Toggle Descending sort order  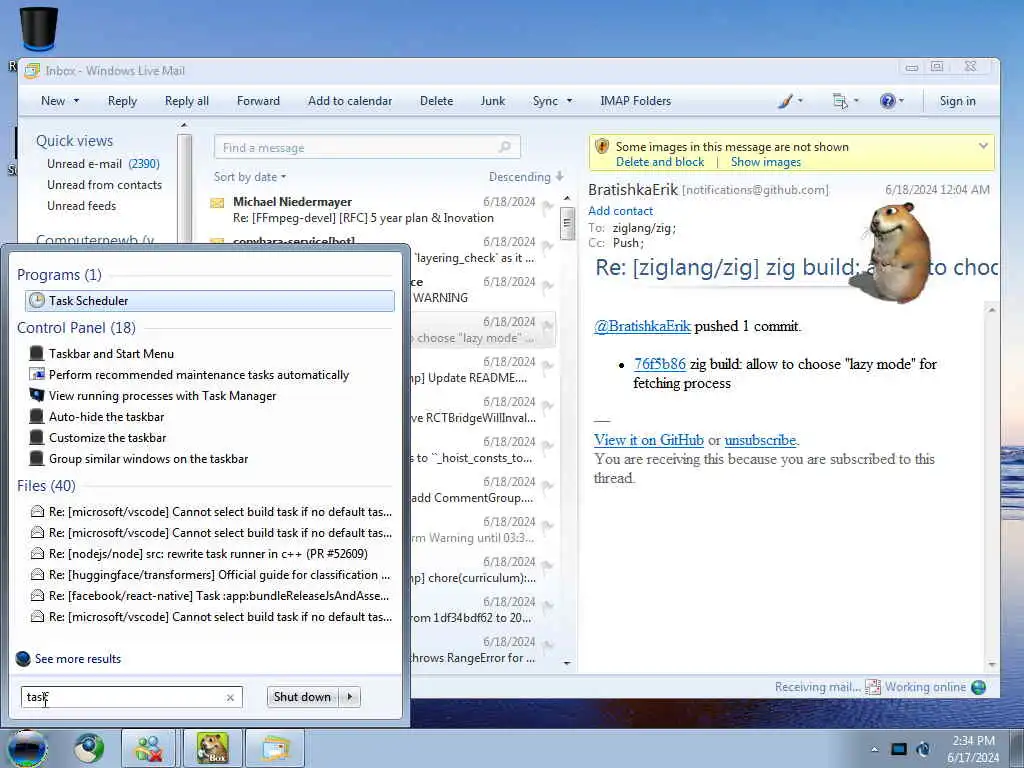526,177
